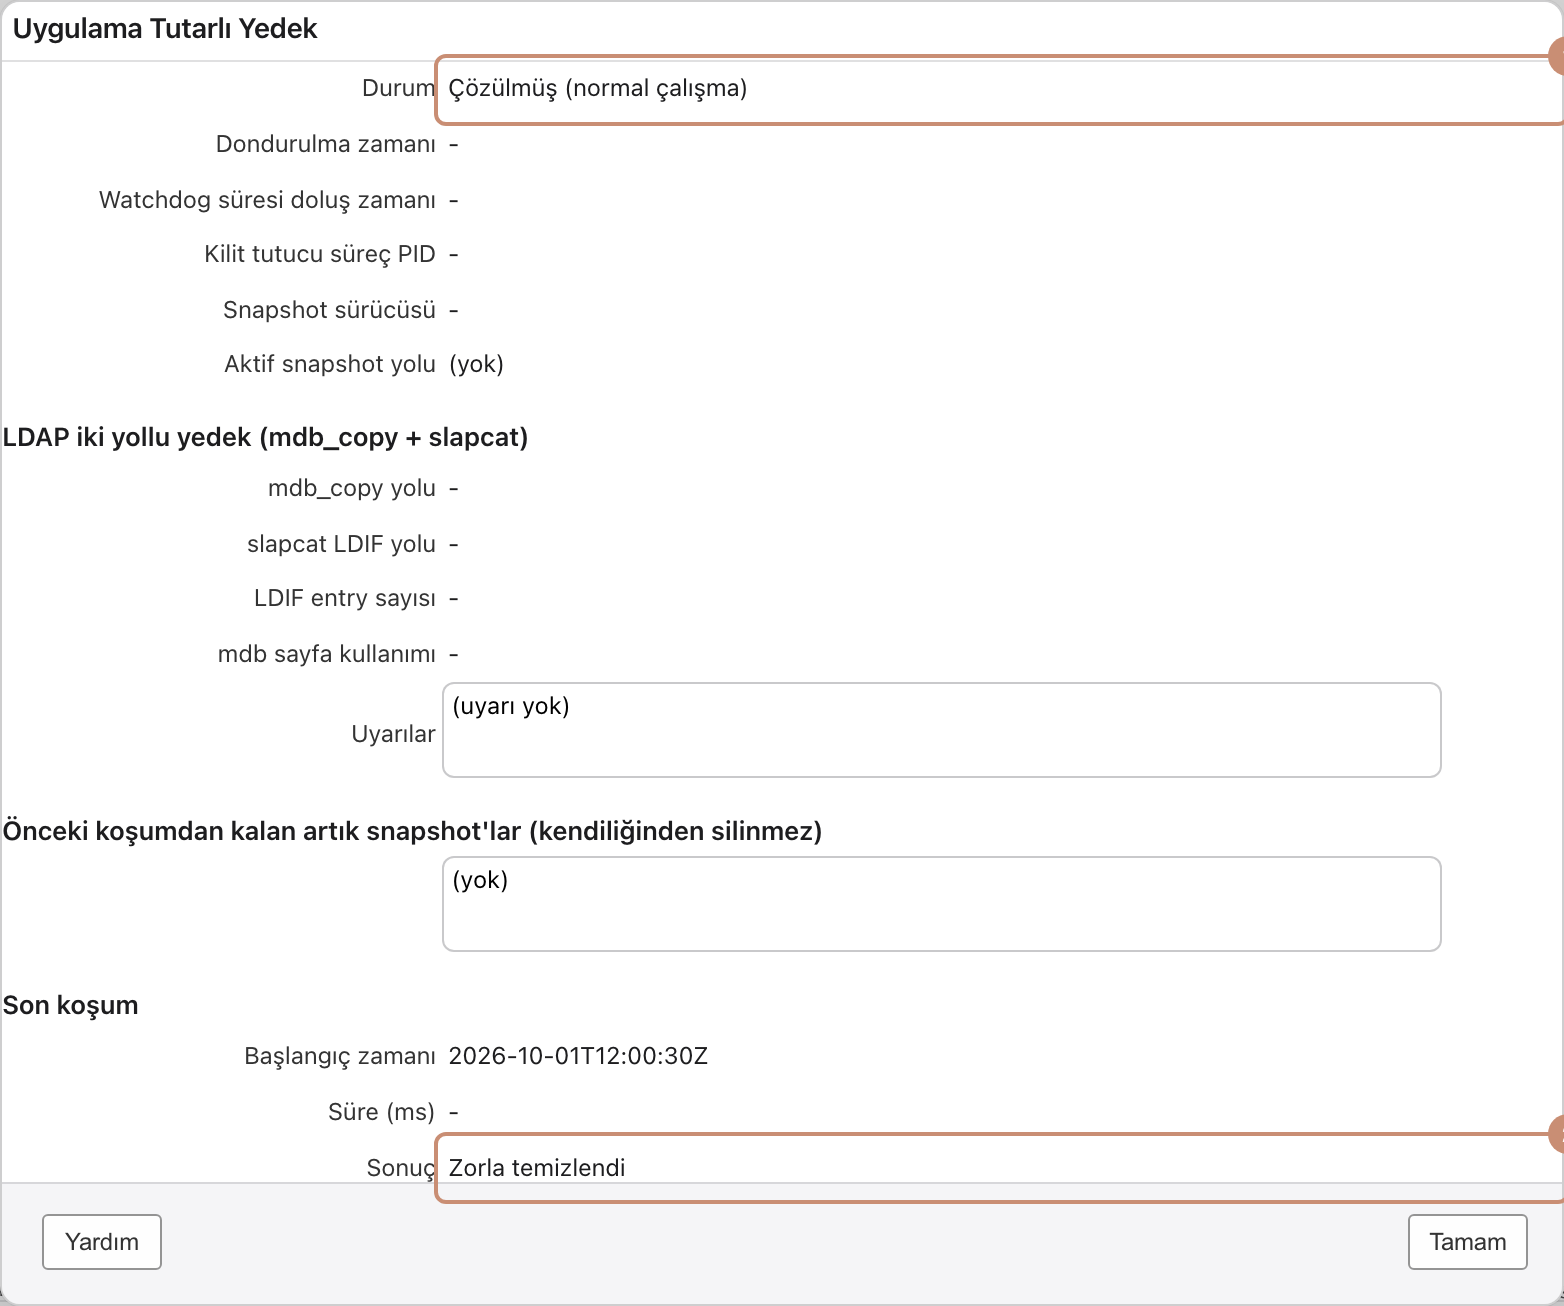Select the "Son koşum" section heading
The width and height of the screenshot is (1564, 1306).
(x=71, y=1005)
